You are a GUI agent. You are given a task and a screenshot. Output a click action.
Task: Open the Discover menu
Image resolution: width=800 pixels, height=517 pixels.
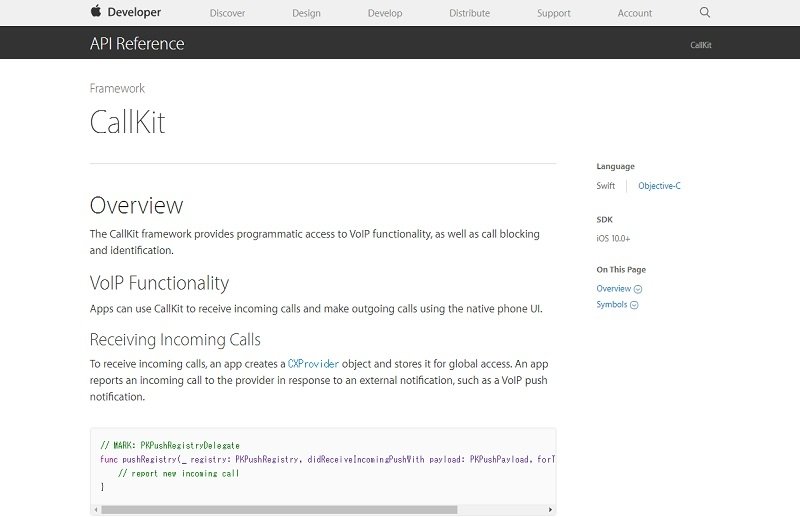tap(227, 13)
